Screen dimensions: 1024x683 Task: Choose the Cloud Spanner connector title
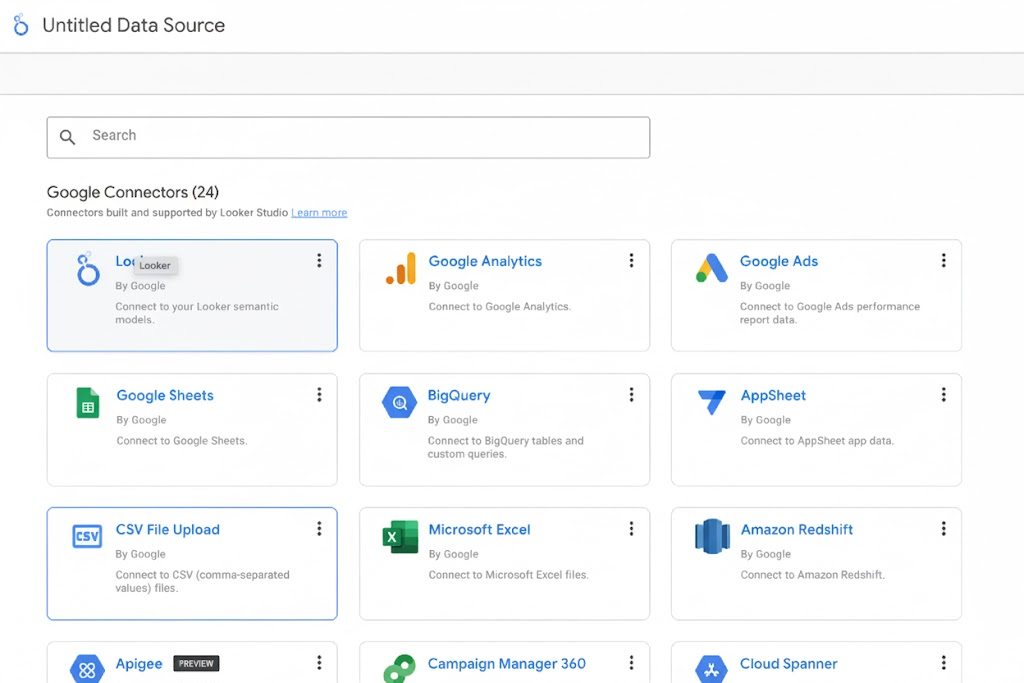click(788, 664)
